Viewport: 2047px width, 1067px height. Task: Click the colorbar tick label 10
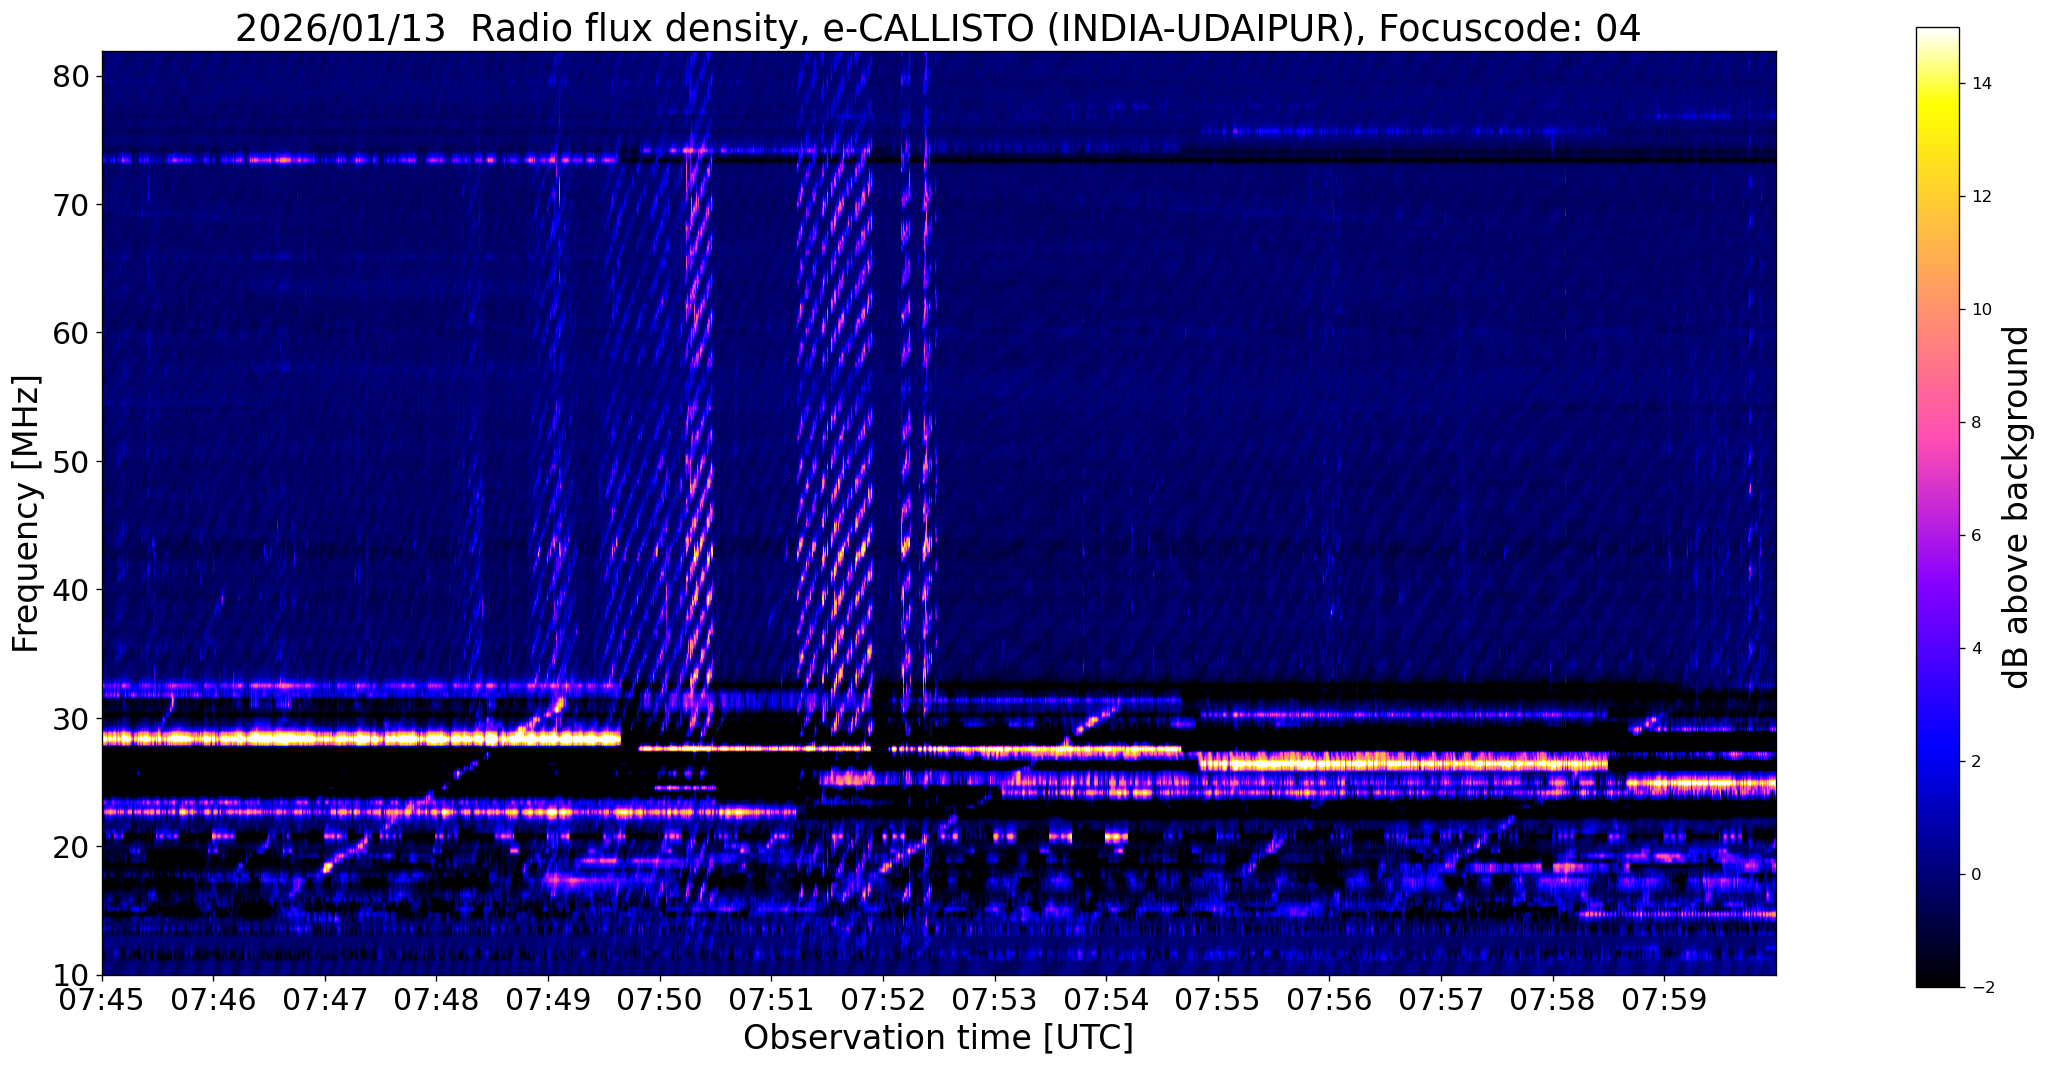coord(1980,310)
